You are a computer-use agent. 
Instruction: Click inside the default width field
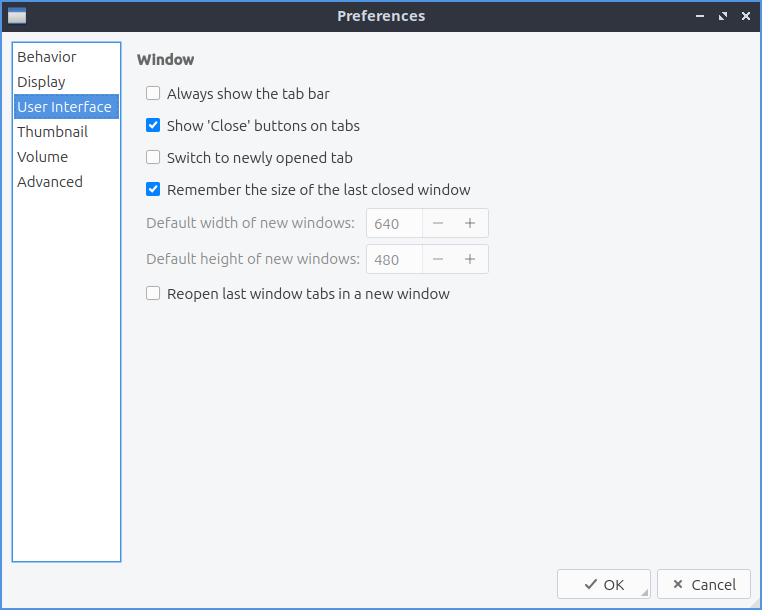pos(394,224)
